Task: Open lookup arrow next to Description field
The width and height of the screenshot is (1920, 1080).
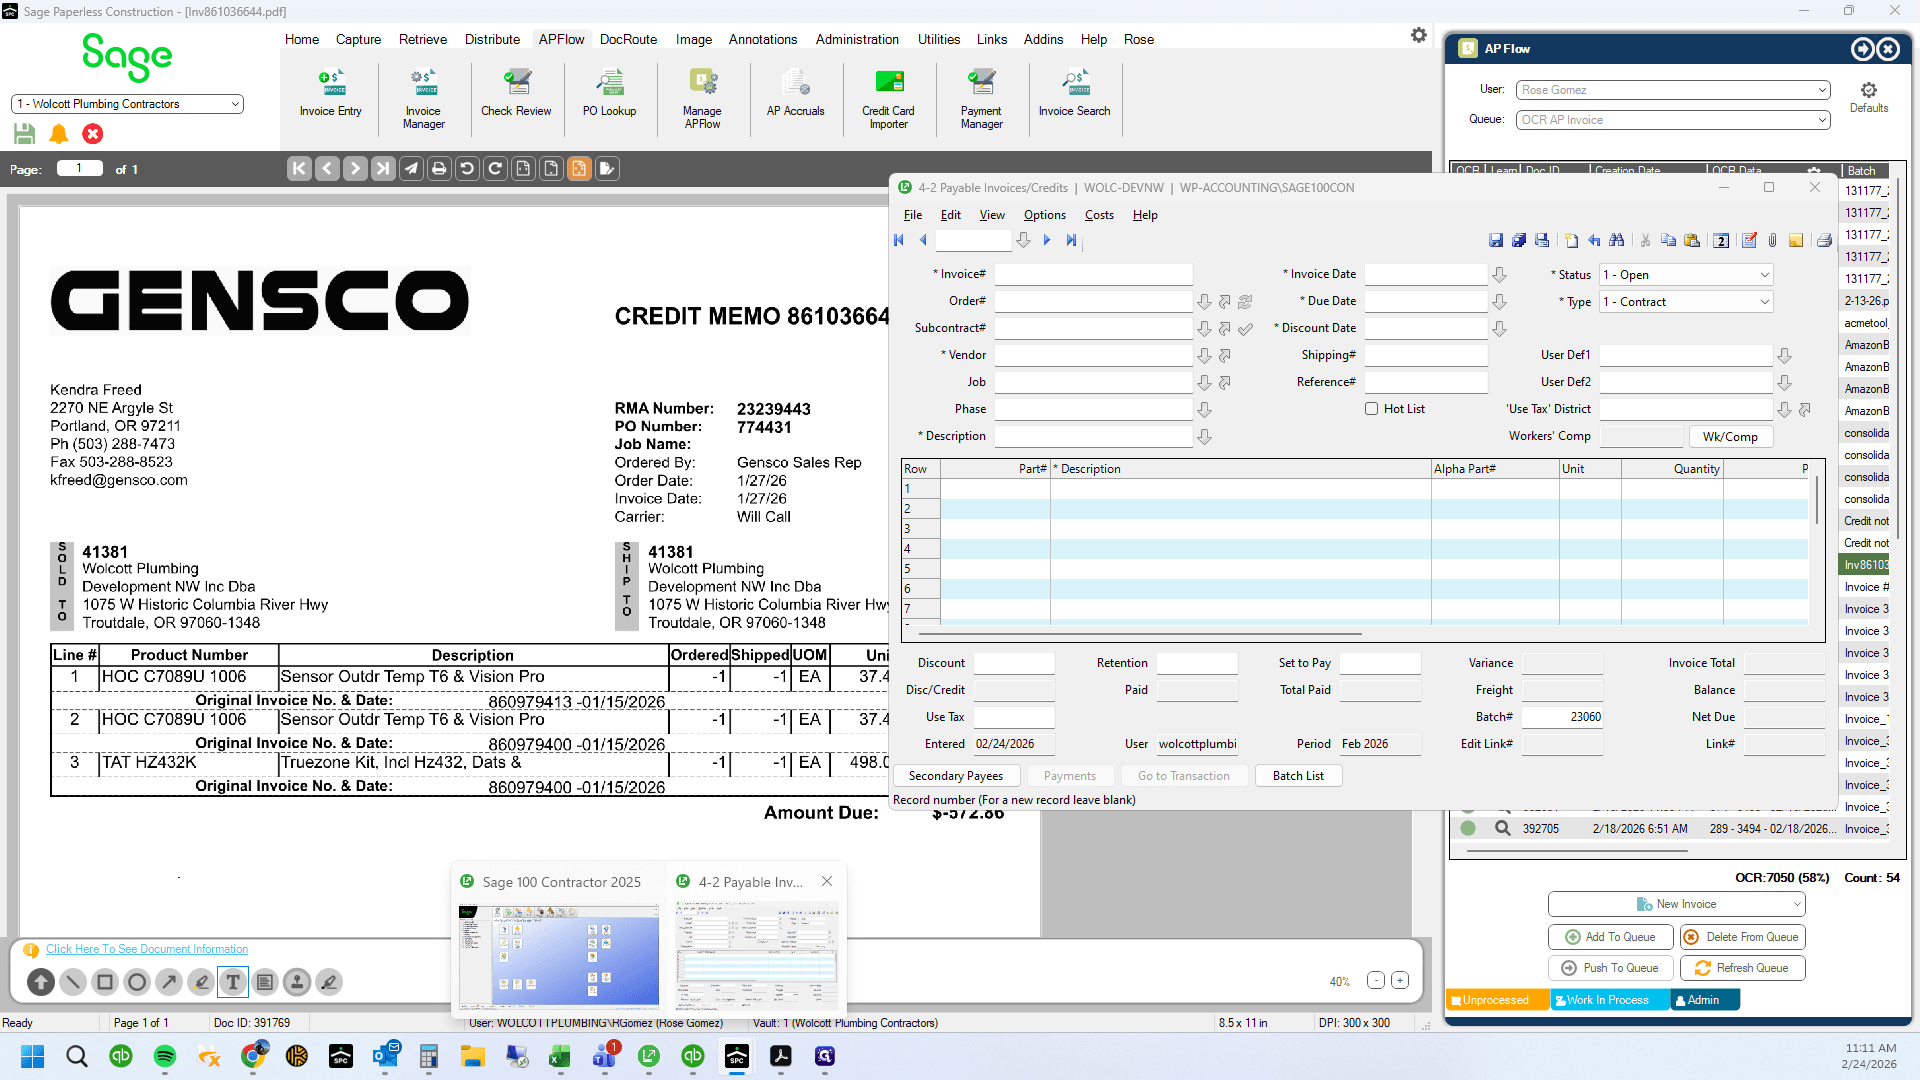Action: coord(1204,437)
